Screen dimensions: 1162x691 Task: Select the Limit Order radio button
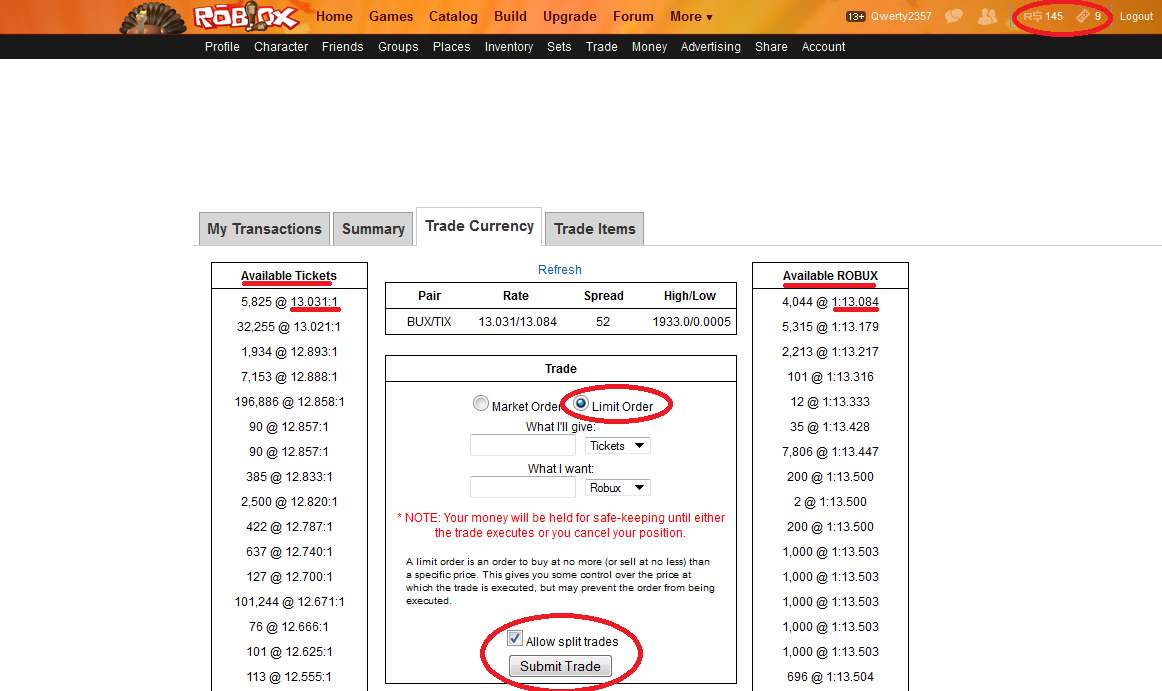point(581,403)
